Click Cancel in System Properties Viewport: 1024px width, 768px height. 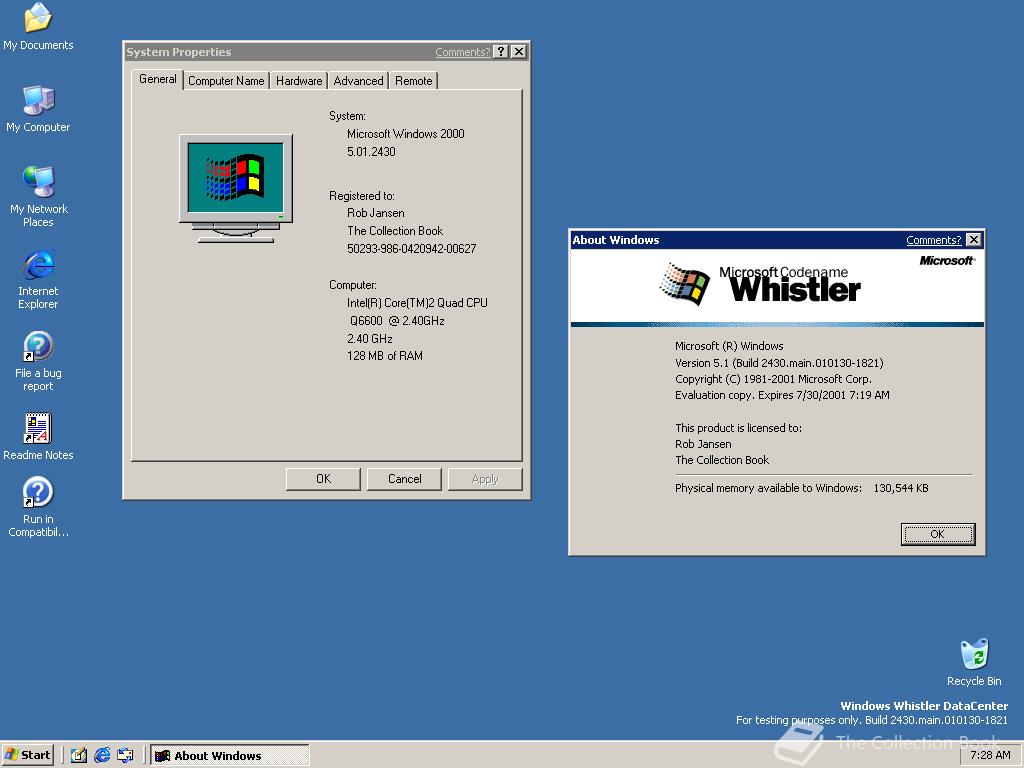pyautogui.click(x=404, y=479)
